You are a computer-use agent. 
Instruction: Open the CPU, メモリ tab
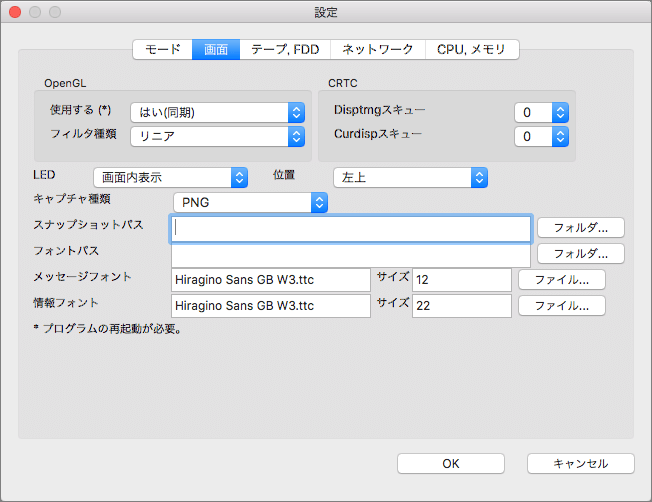(472, 49)
